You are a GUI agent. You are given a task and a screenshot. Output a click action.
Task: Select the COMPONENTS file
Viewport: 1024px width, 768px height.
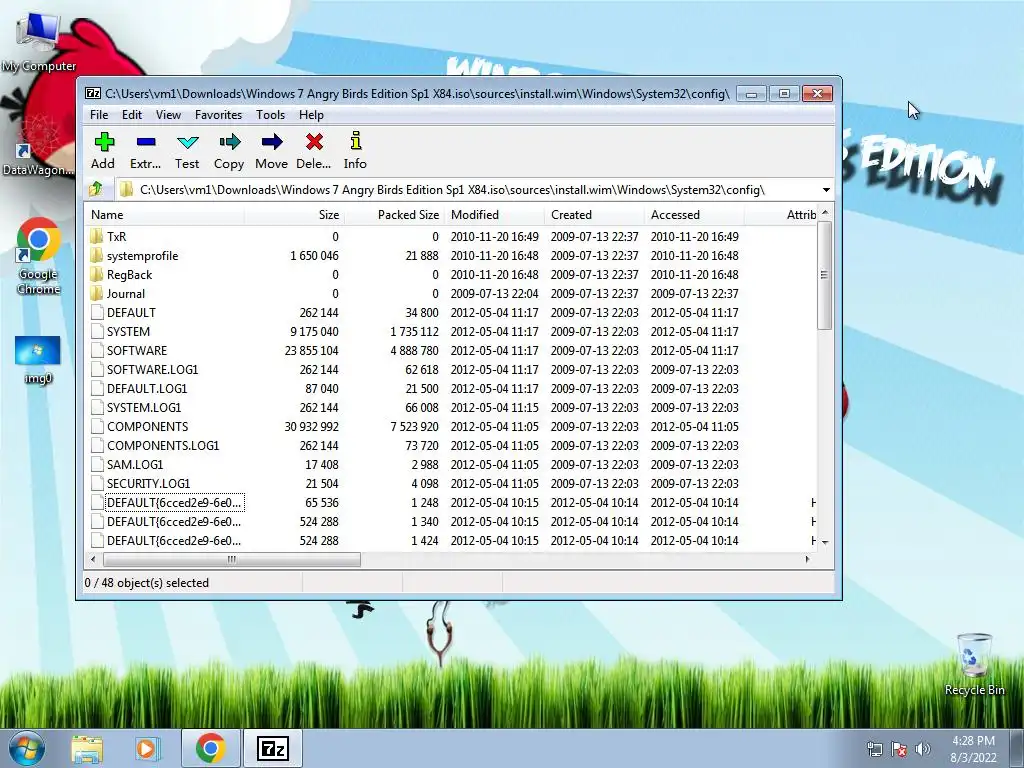[x=148, y=426]
